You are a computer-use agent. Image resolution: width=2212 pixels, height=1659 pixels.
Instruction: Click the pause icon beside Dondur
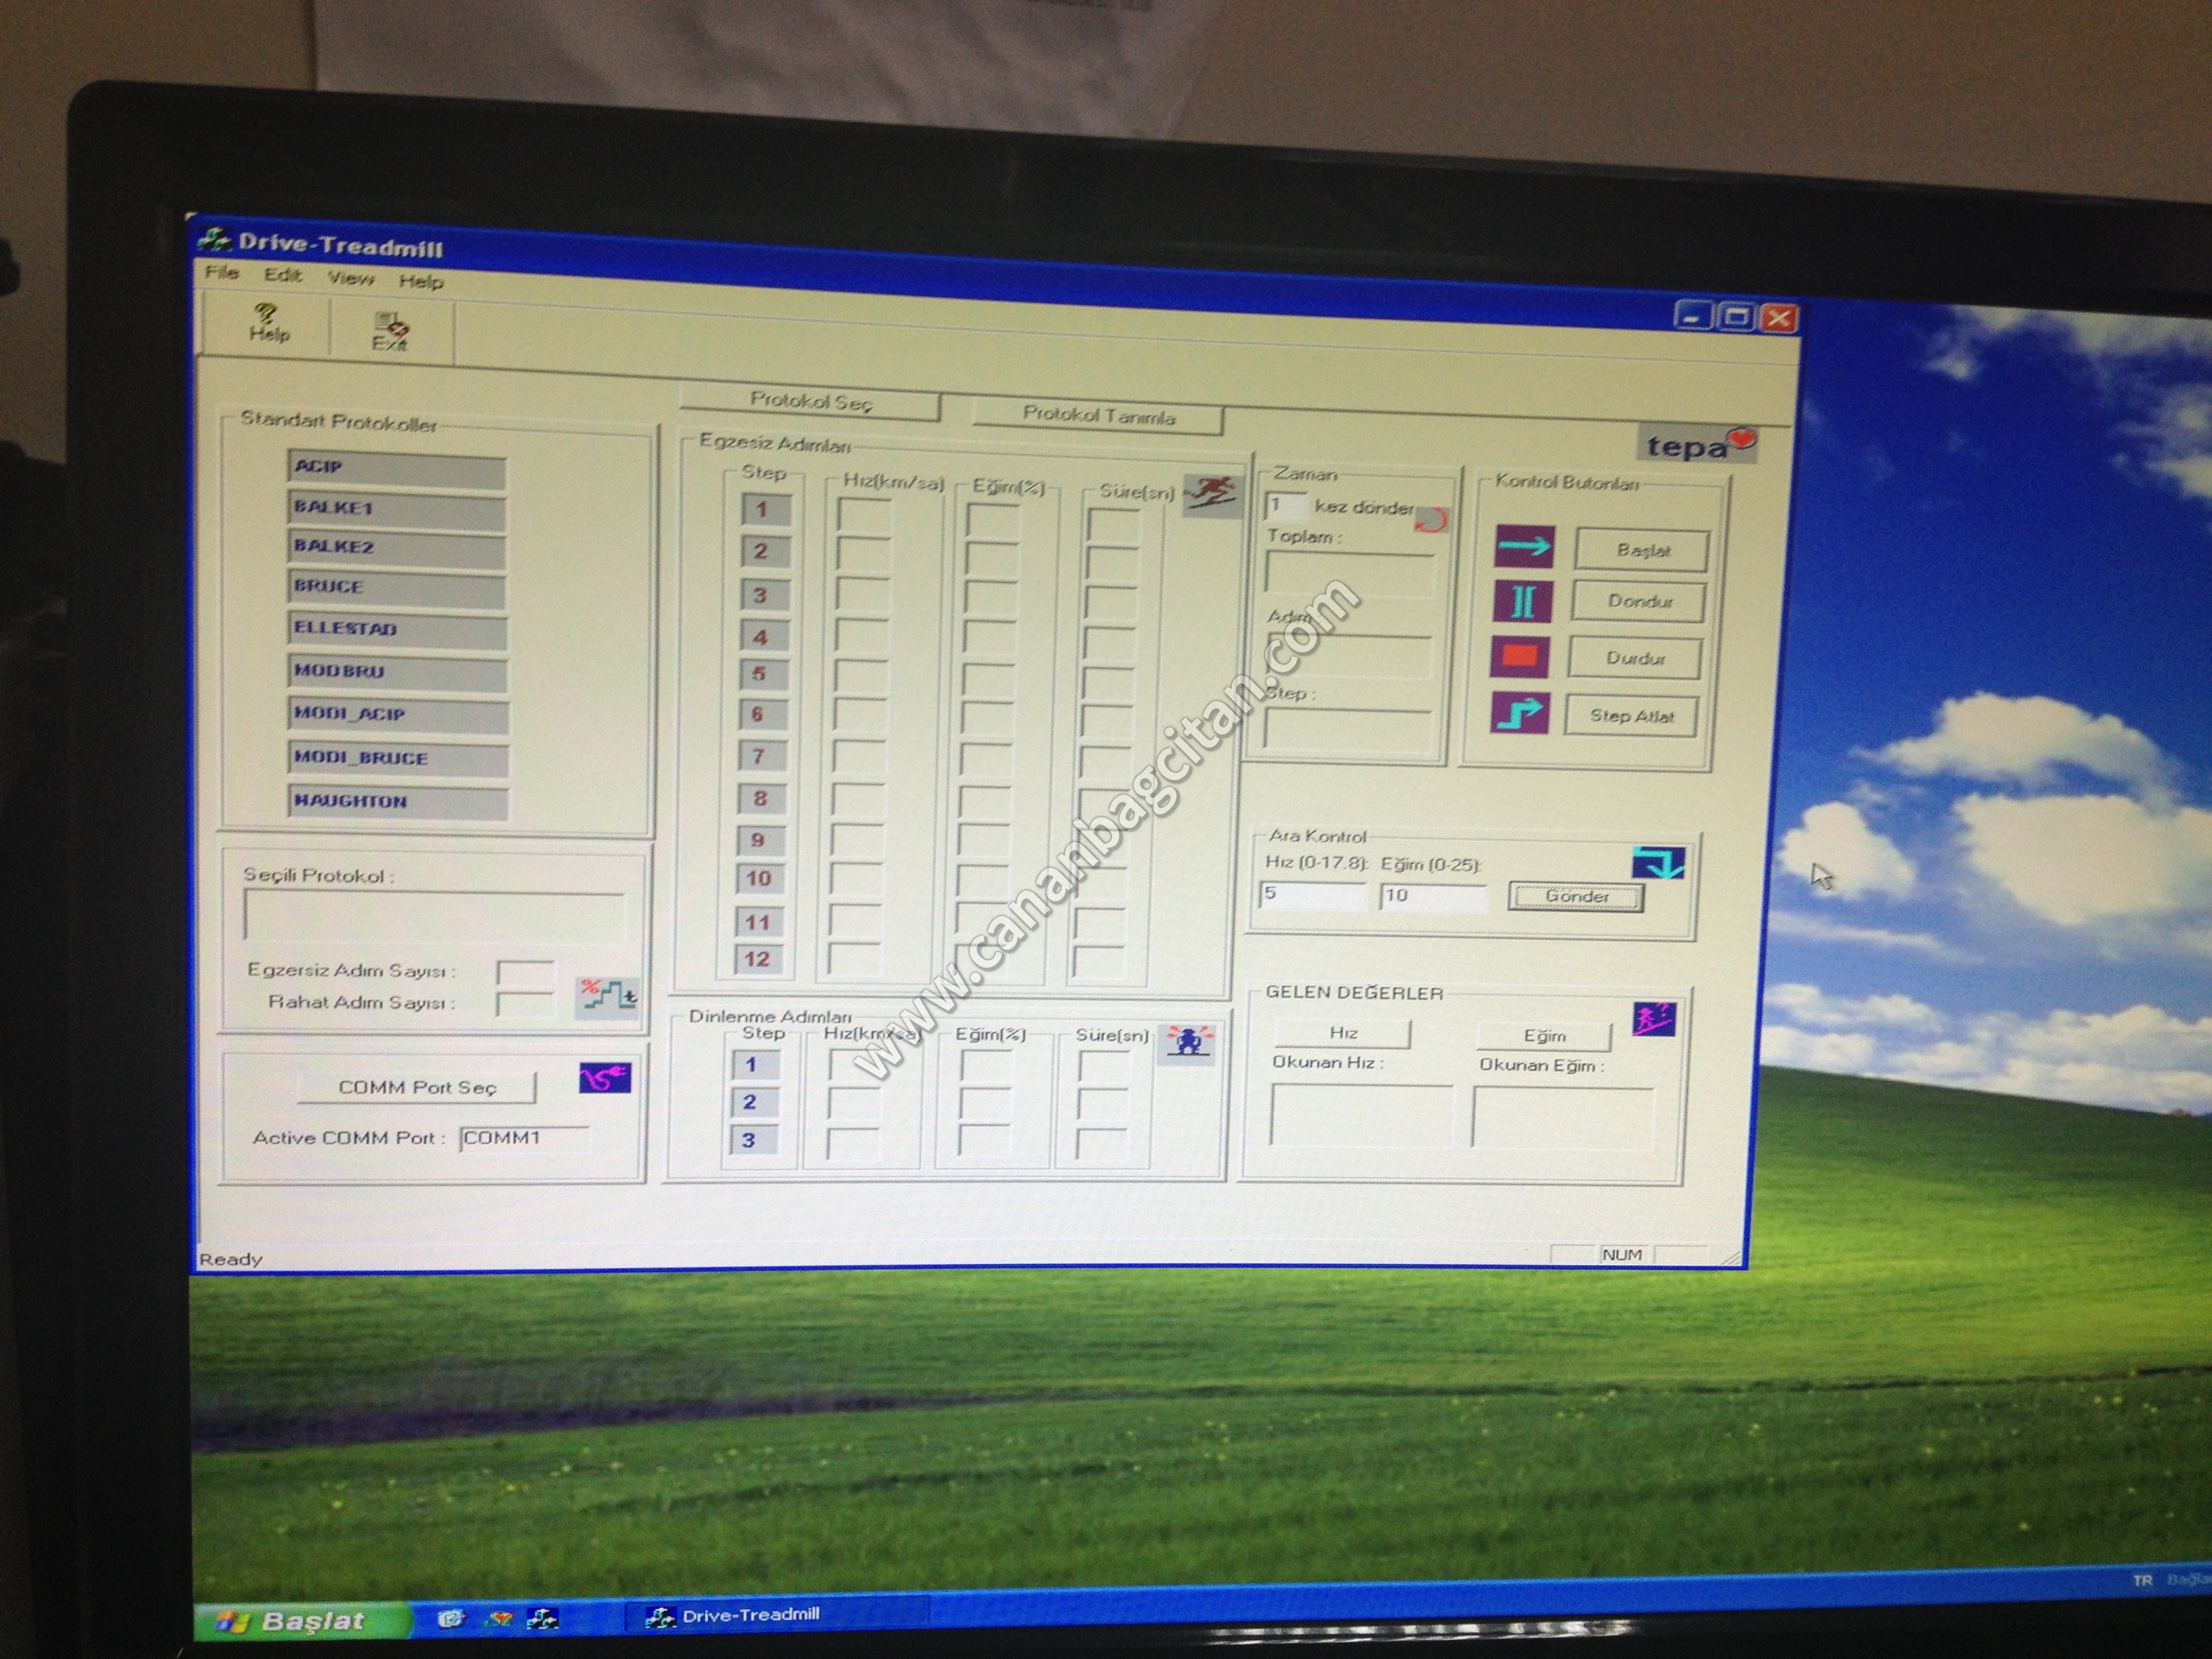[1522, 602]
